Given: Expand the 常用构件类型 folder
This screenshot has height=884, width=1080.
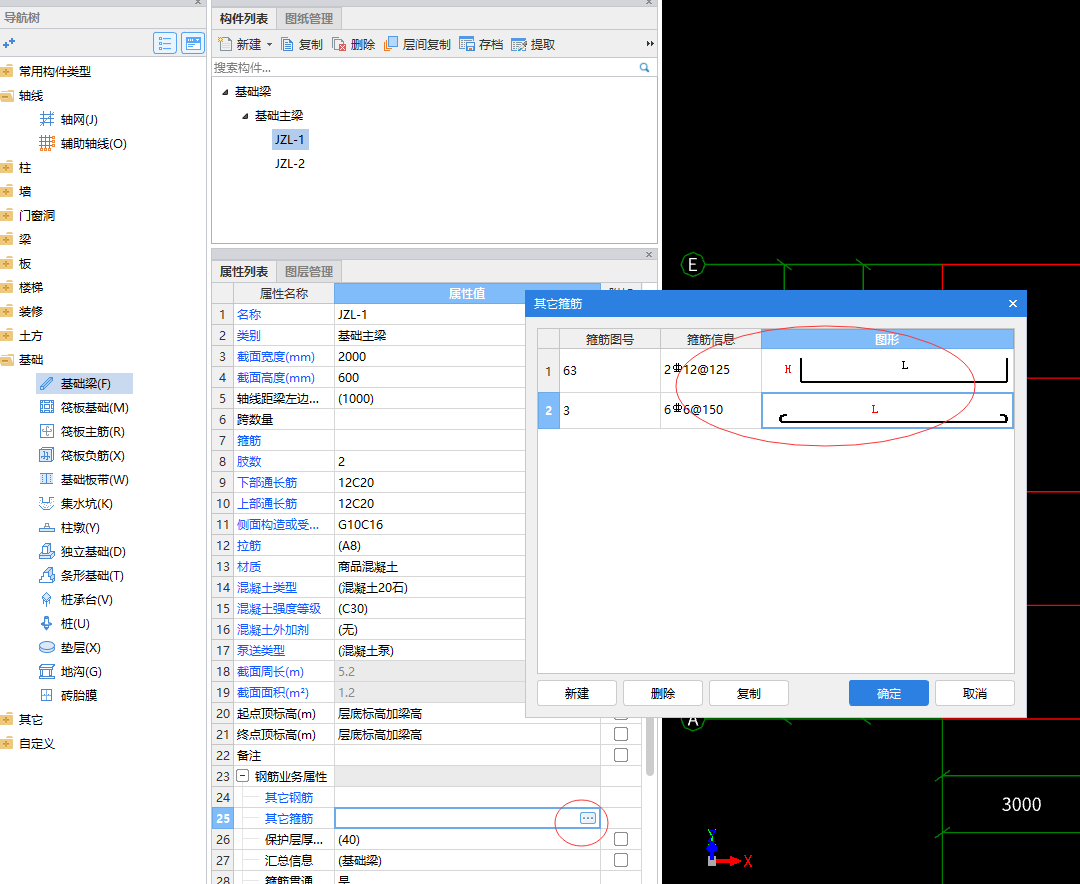Looking at the screenshot, I should (7, 71).
